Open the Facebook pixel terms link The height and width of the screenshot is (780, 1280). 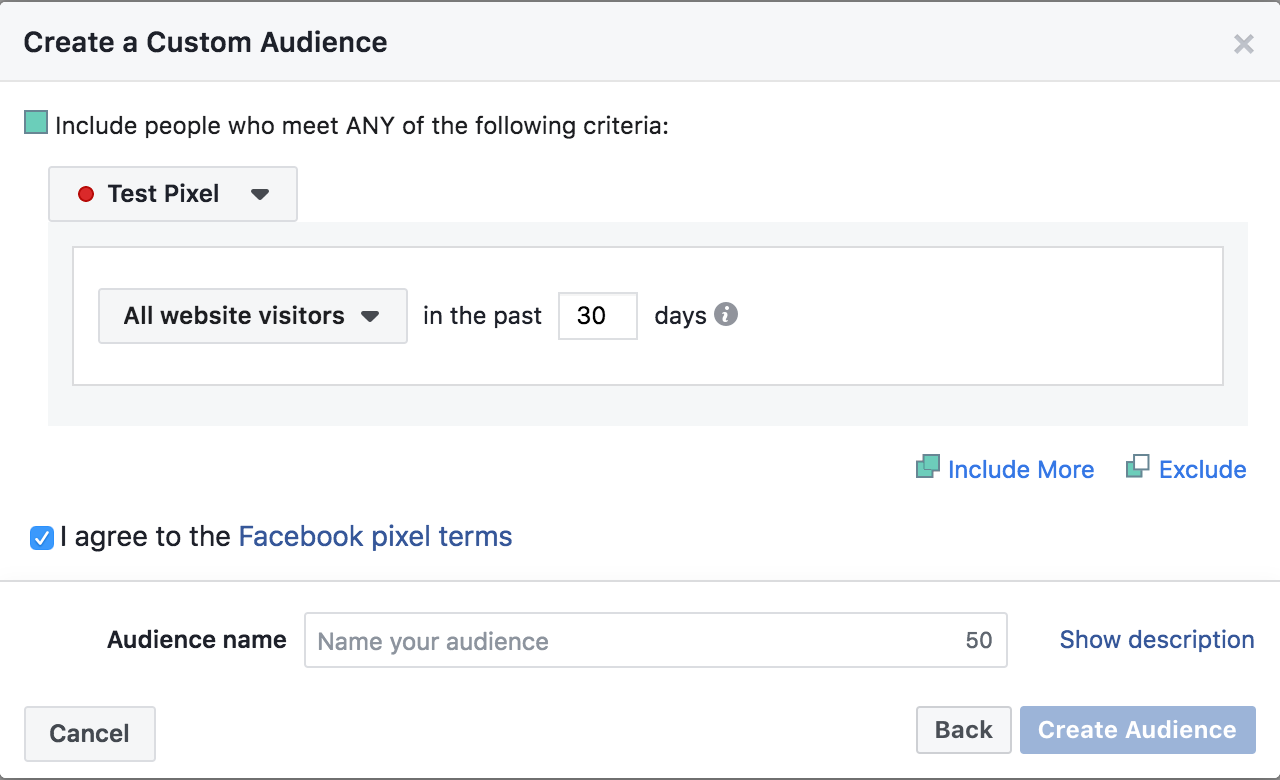click(x=375, y=537)
